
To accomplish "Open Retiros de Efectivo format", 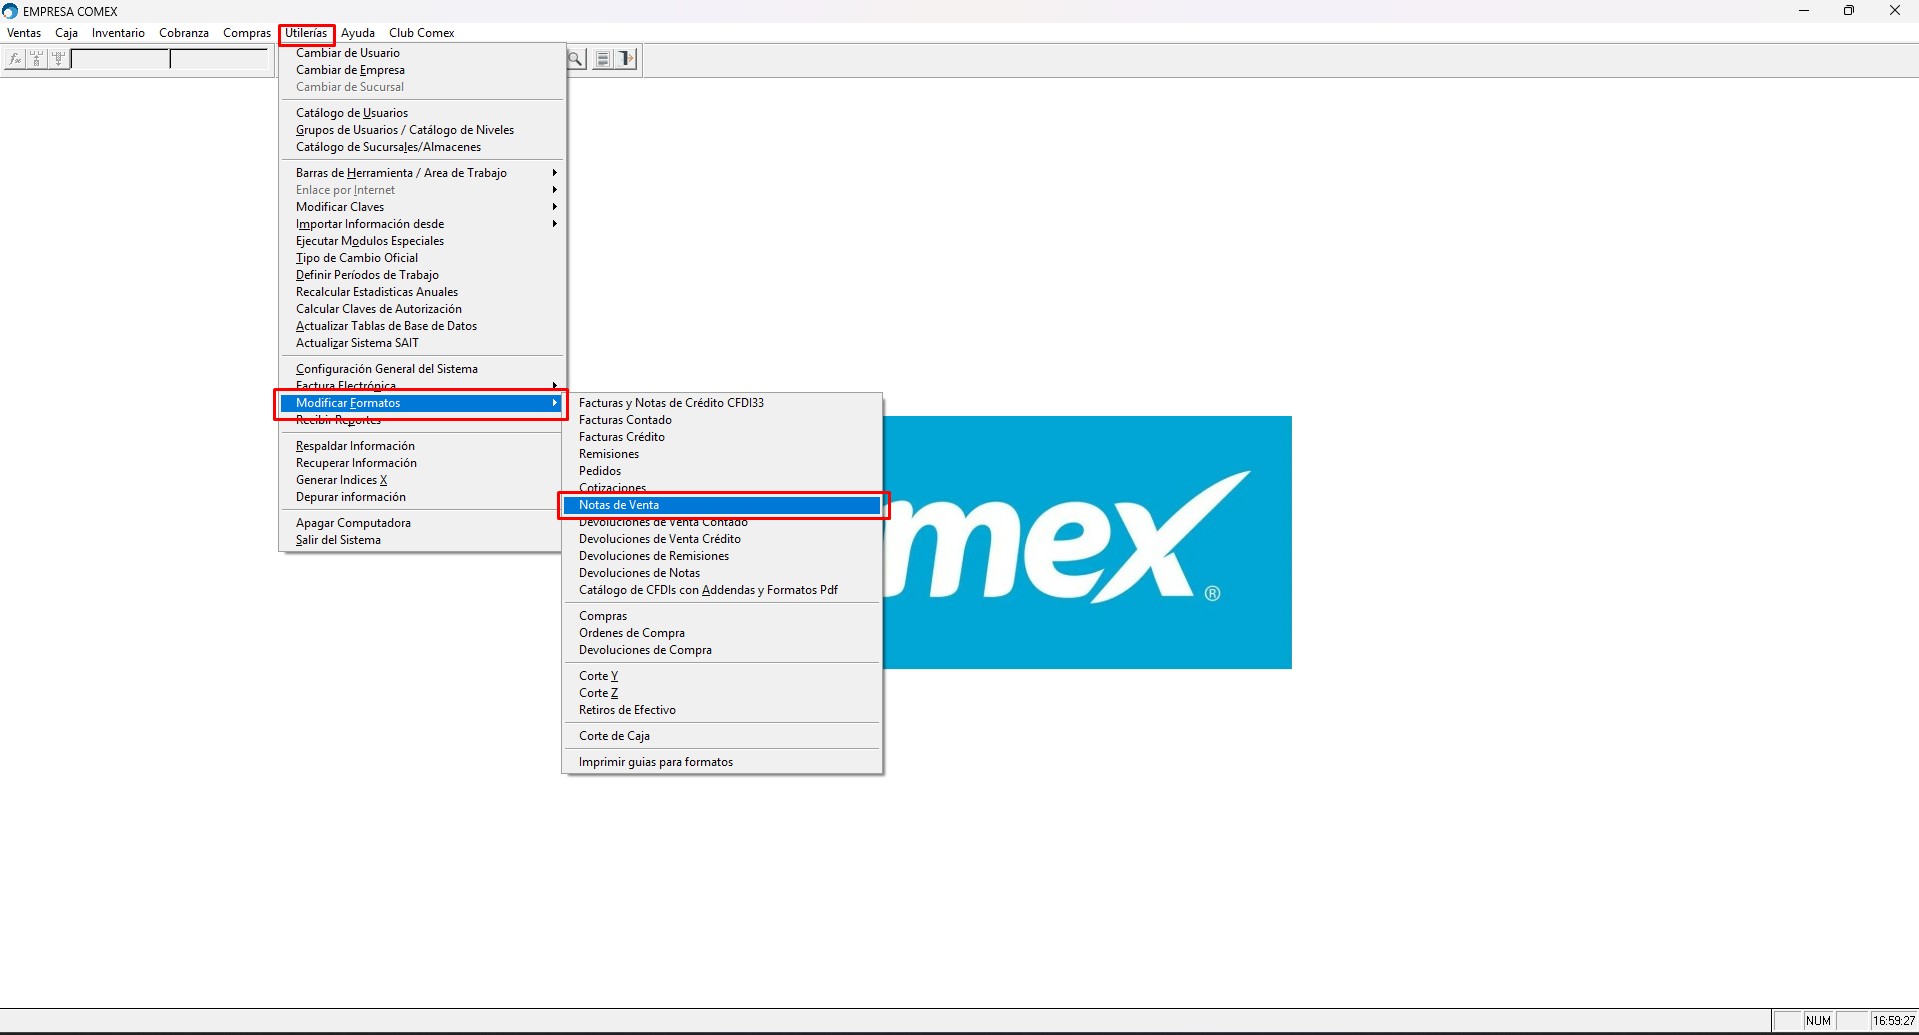I will coord(722,710).
